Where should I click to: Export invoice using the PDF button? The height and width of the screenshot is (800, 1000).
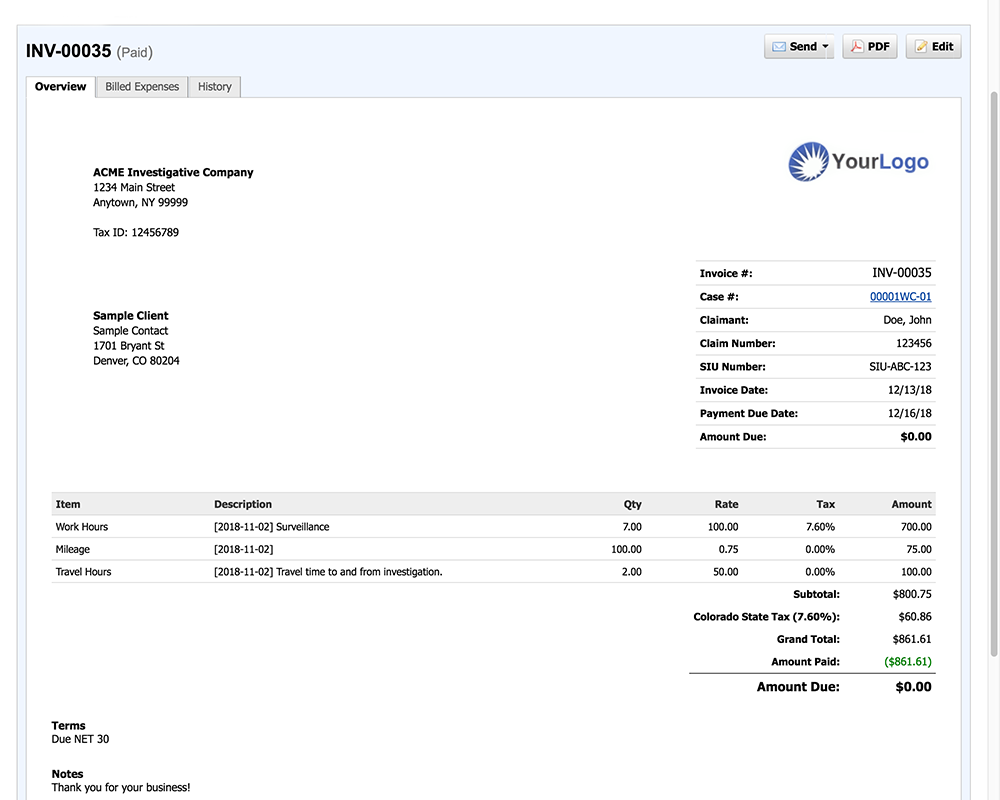pos(870,47)
